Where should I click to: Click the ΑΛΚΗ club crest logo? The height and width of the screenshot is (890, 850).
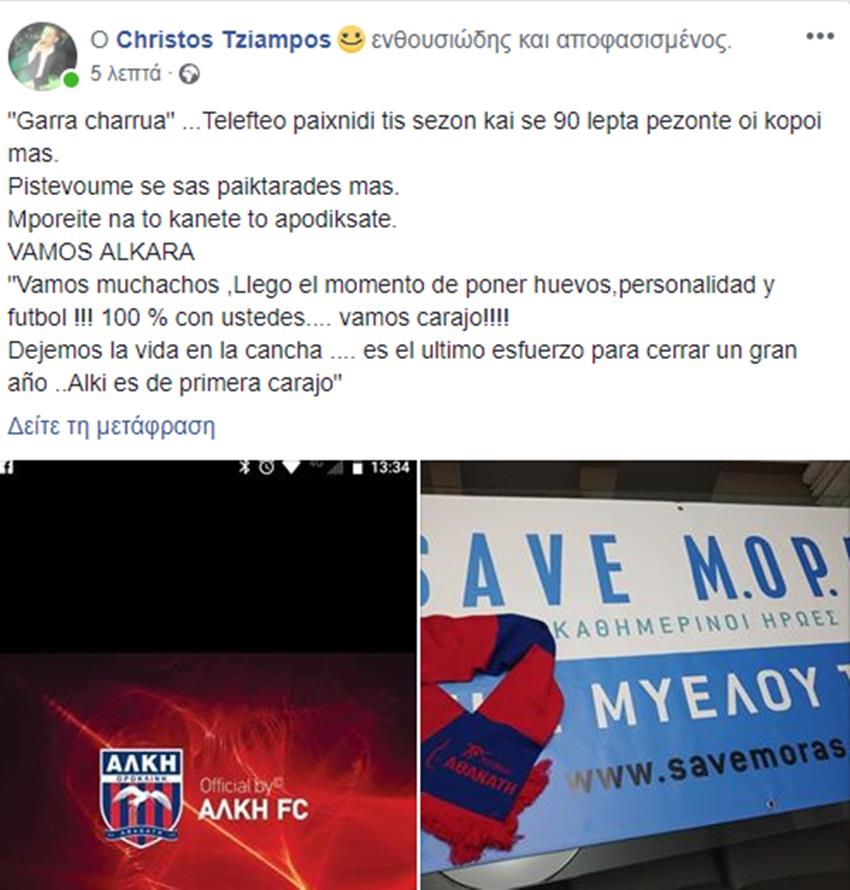pyautogui.click(x=141, y=797)
